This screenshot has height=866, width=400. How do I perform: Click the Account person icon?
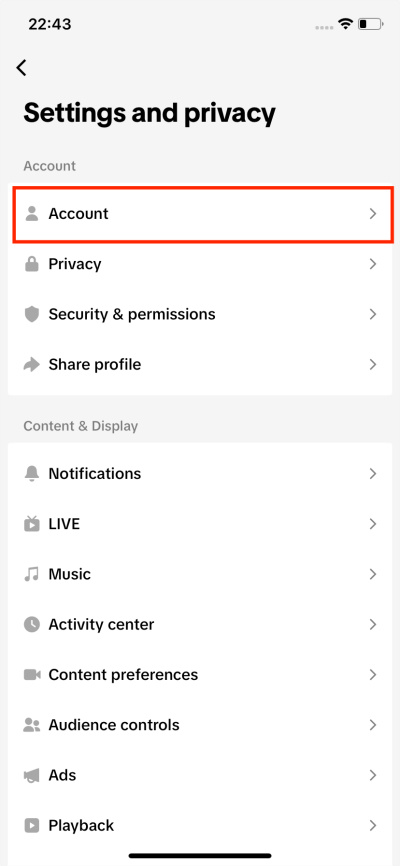click(32, 214)
